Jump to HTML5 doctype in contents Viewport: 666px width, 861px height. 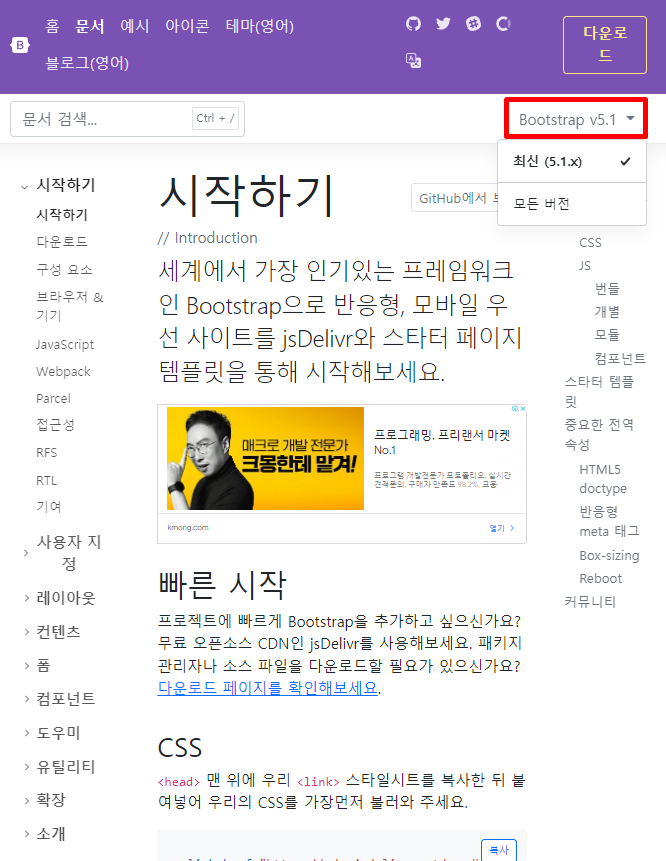603,479
